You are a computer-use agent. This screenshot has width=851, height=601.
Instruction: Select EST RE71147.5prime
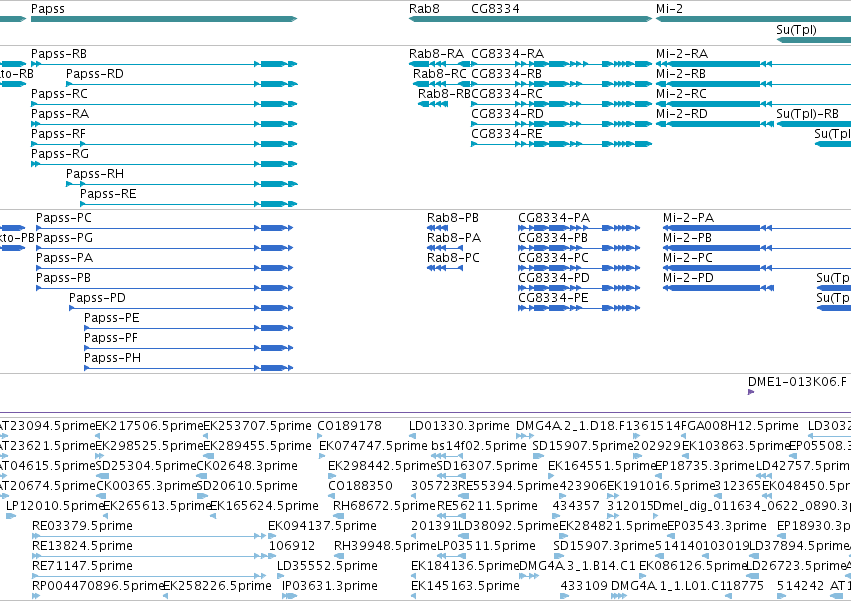[82, 566]
